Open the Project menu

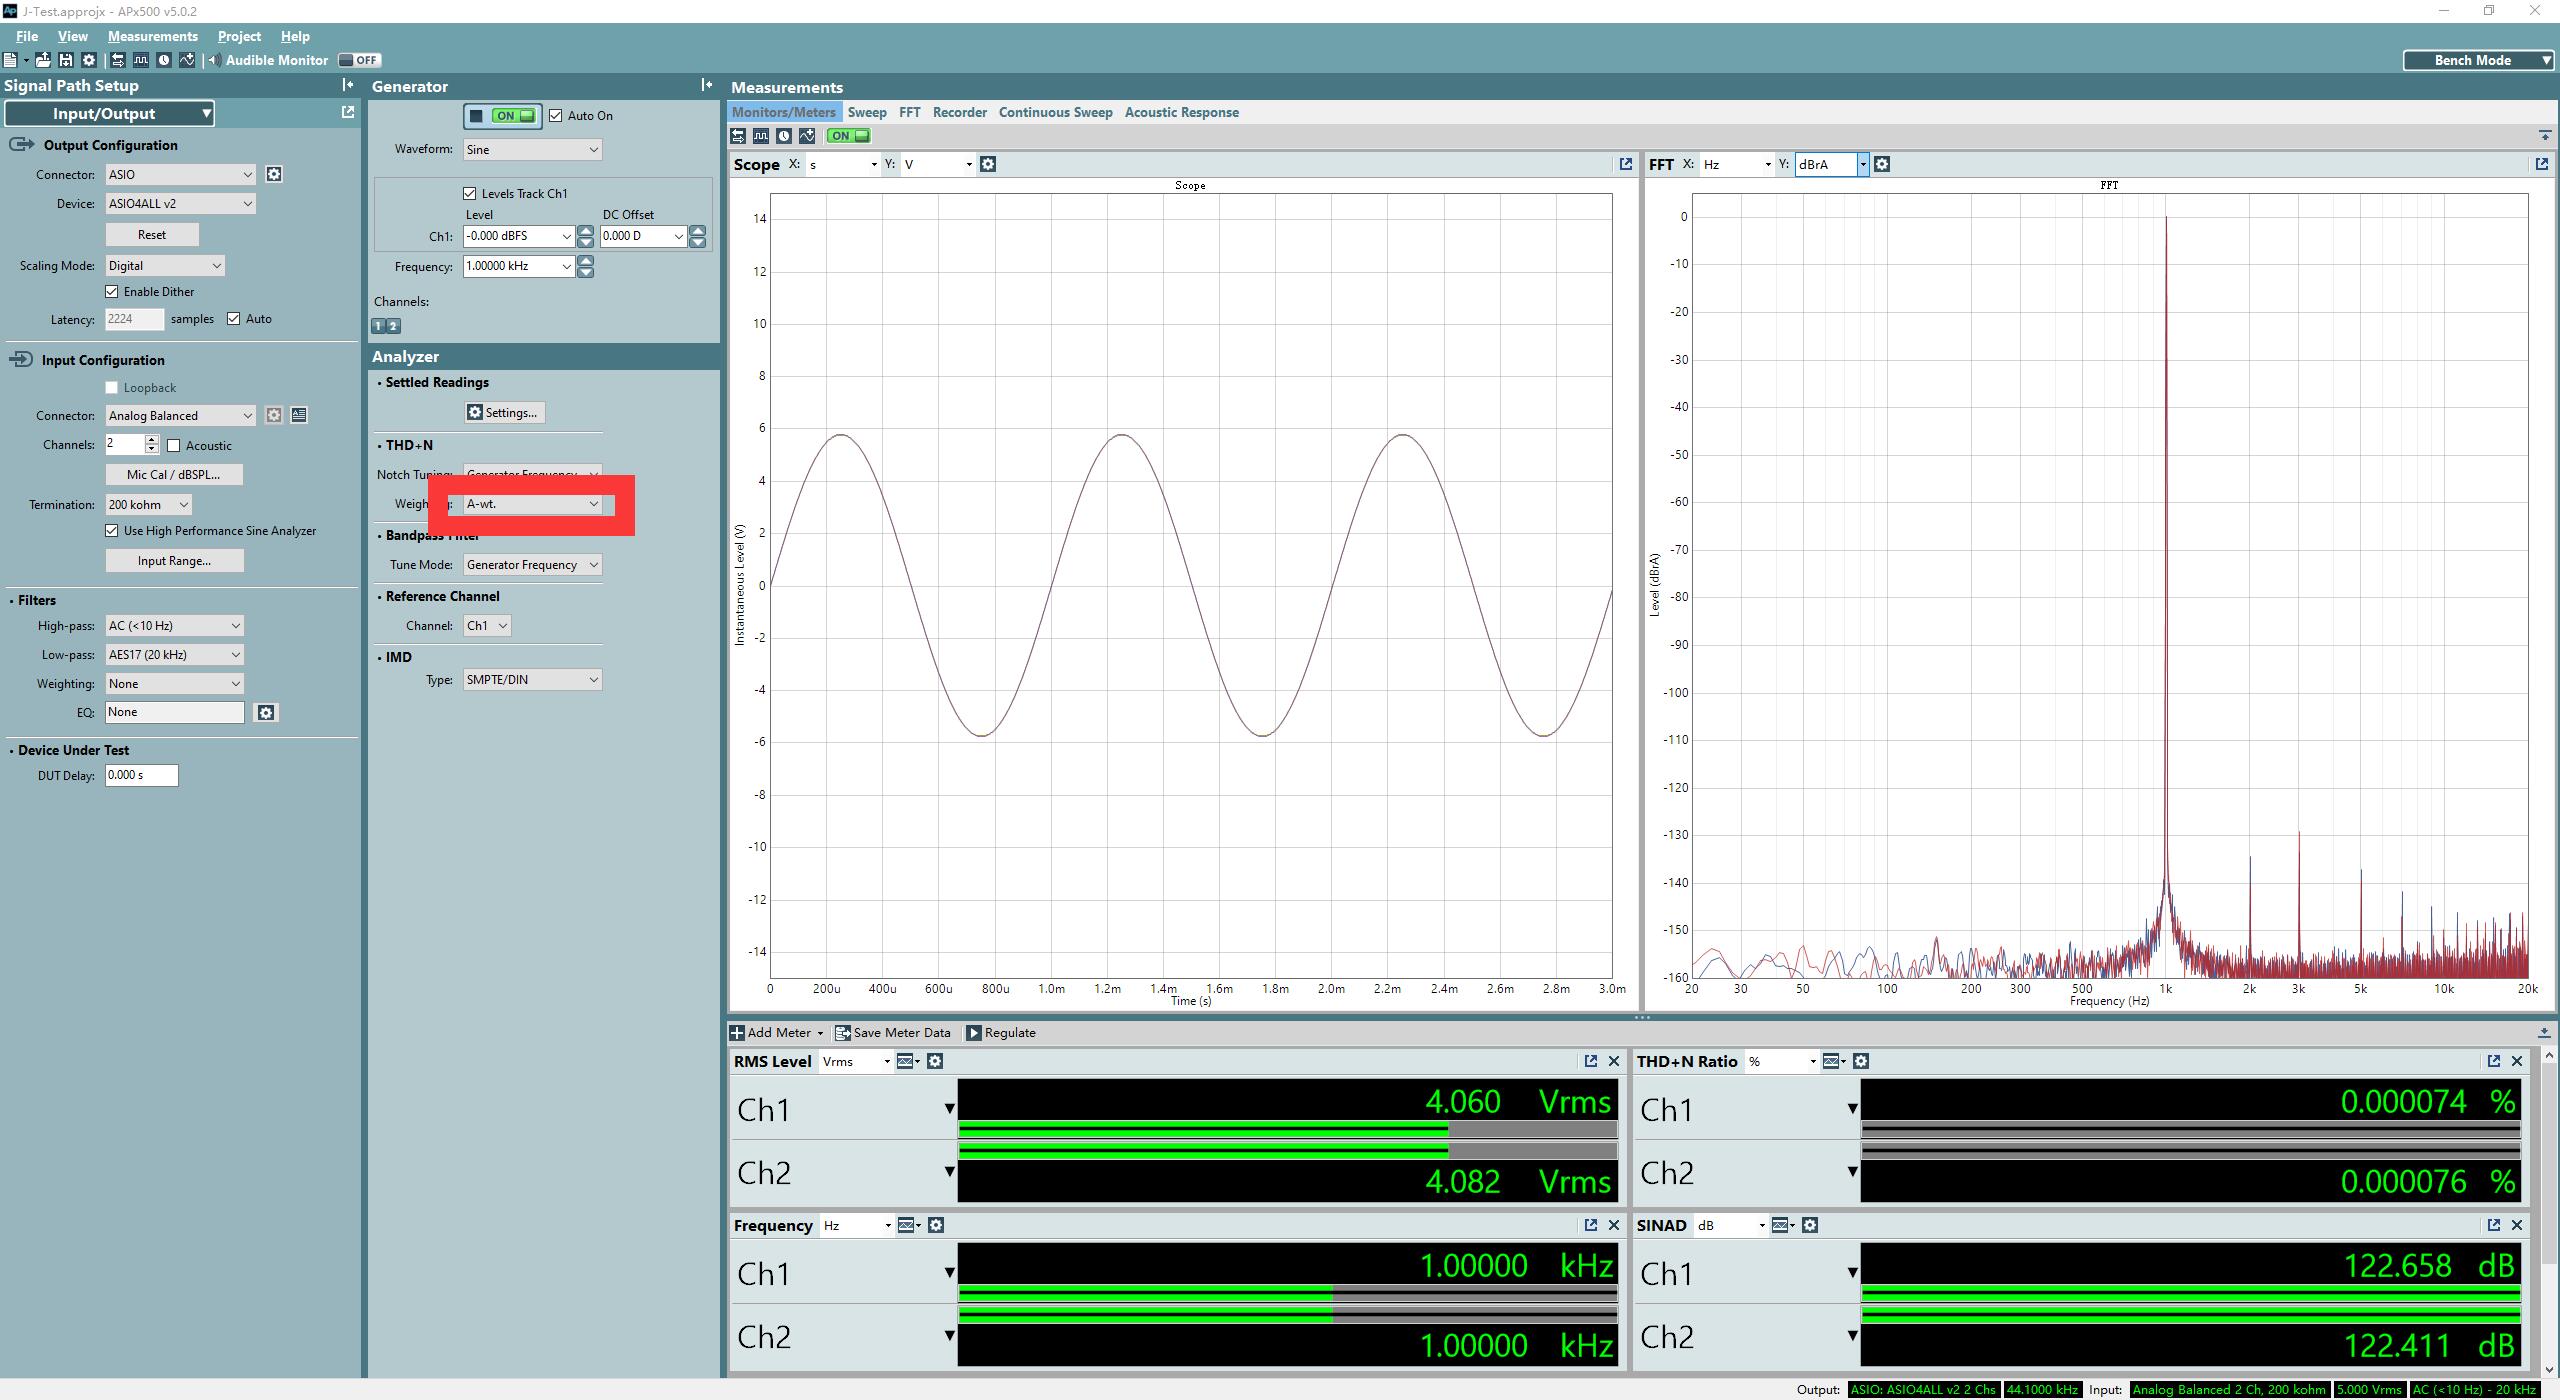(x=239, y=36)
